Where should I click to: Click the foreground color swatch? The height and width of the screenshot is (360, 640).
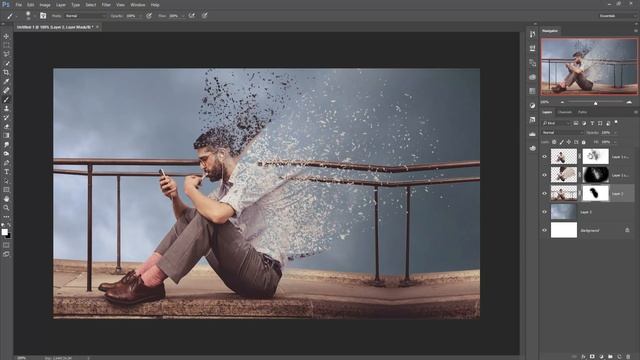tap(4, 232)
